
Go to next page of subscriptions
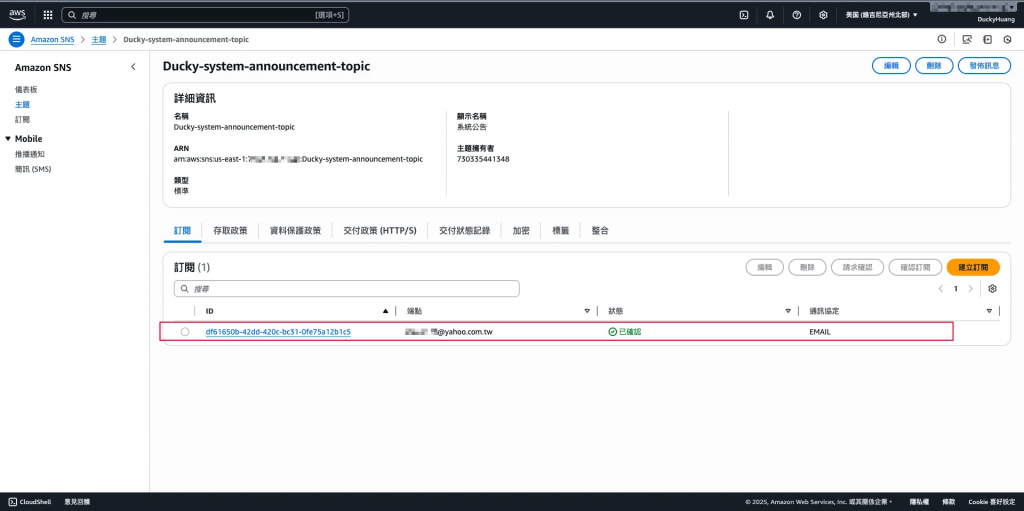970,289
